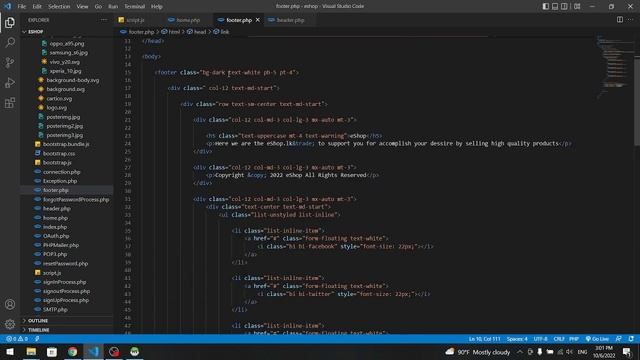Image resolution: width=640 pixels, height=360 pixels.
Task: Open the File menu
Action: click(x=22, y=7)
